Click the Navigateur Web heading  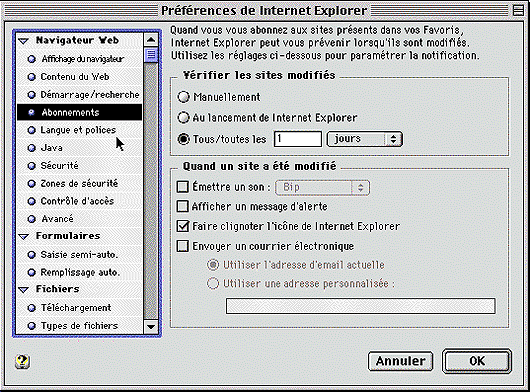point(77,40)
